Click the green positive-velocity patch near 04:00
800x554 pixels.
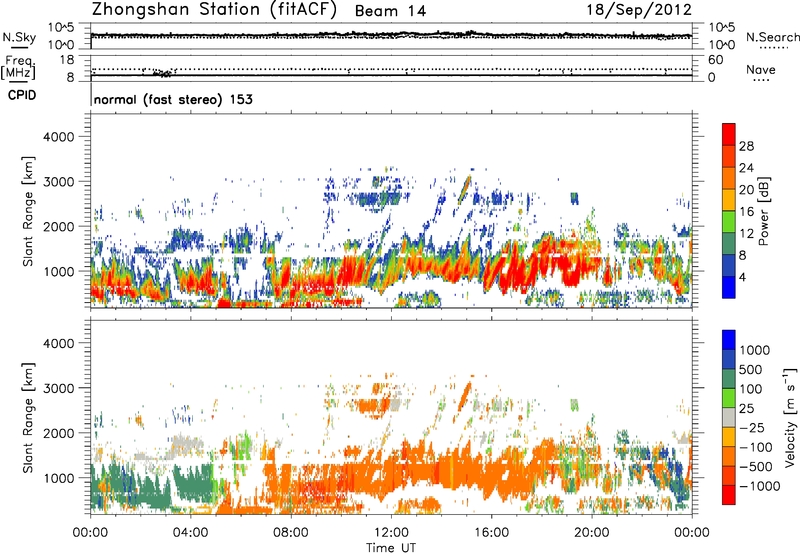click(x=193, y=483)
